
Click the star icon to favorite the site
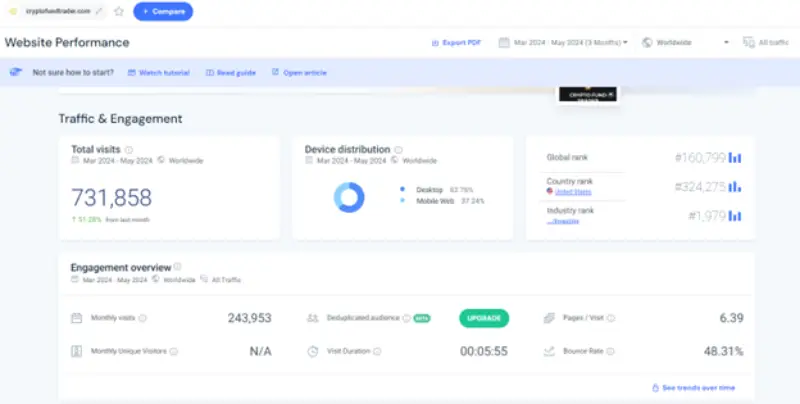pos(119,11)
